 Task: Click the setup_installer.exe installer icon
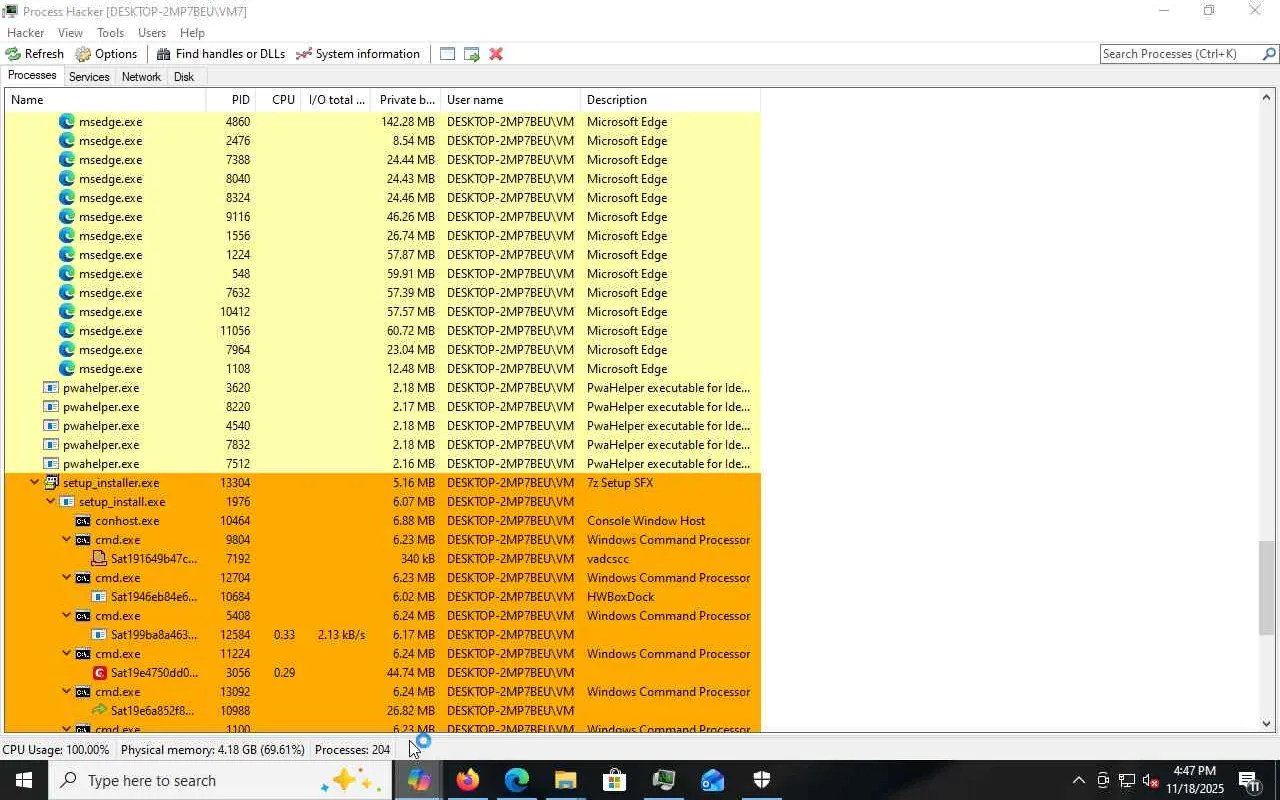[x=51, y=483]
